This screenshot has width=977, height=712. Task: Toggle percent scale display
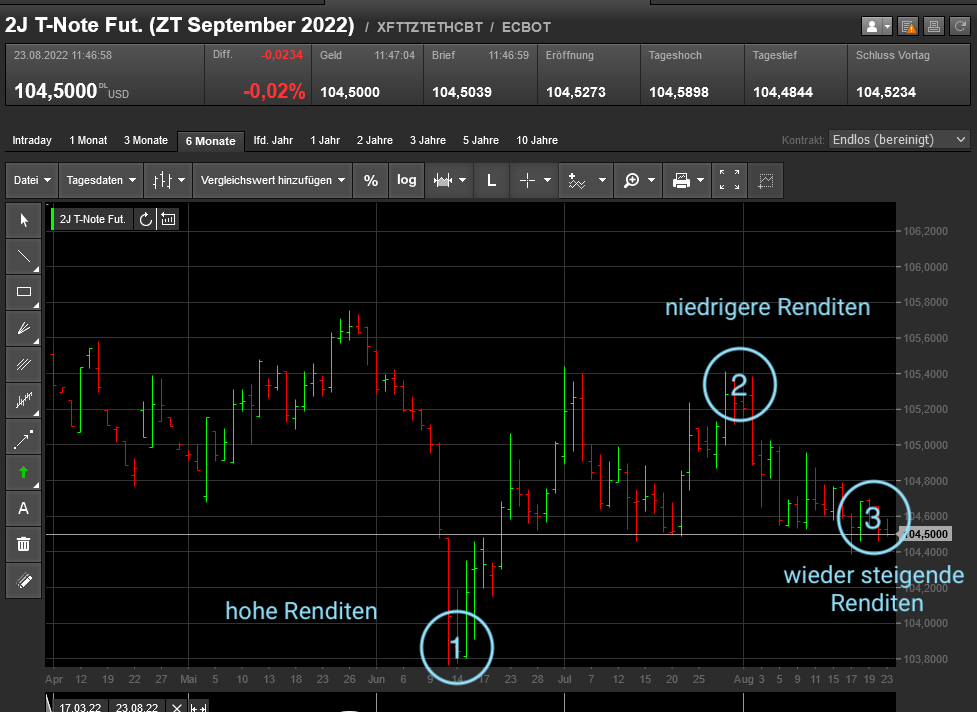click(371, 180)
